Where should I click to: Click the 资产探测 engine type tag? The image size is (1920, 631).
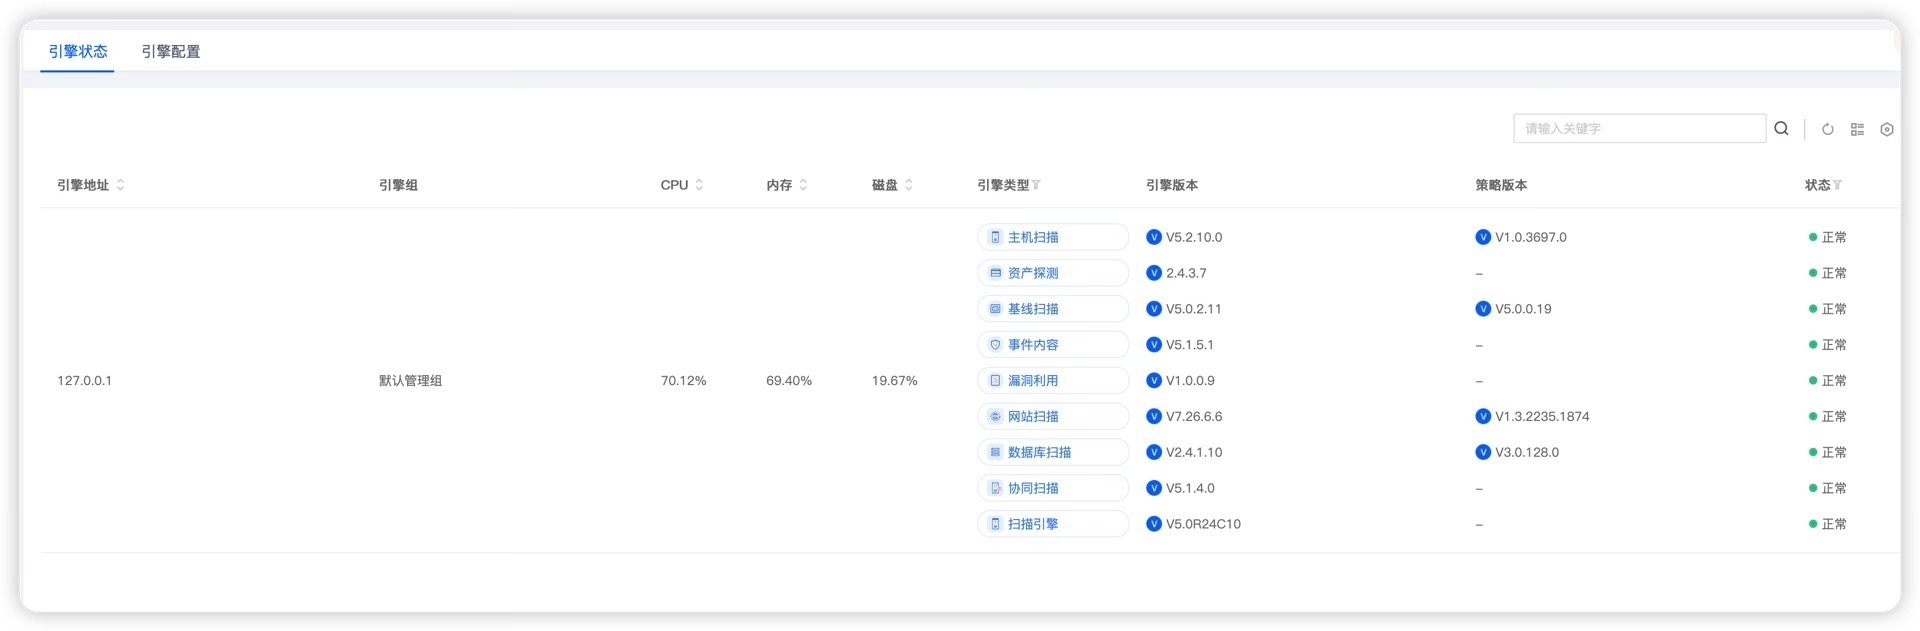(1051, 273)
